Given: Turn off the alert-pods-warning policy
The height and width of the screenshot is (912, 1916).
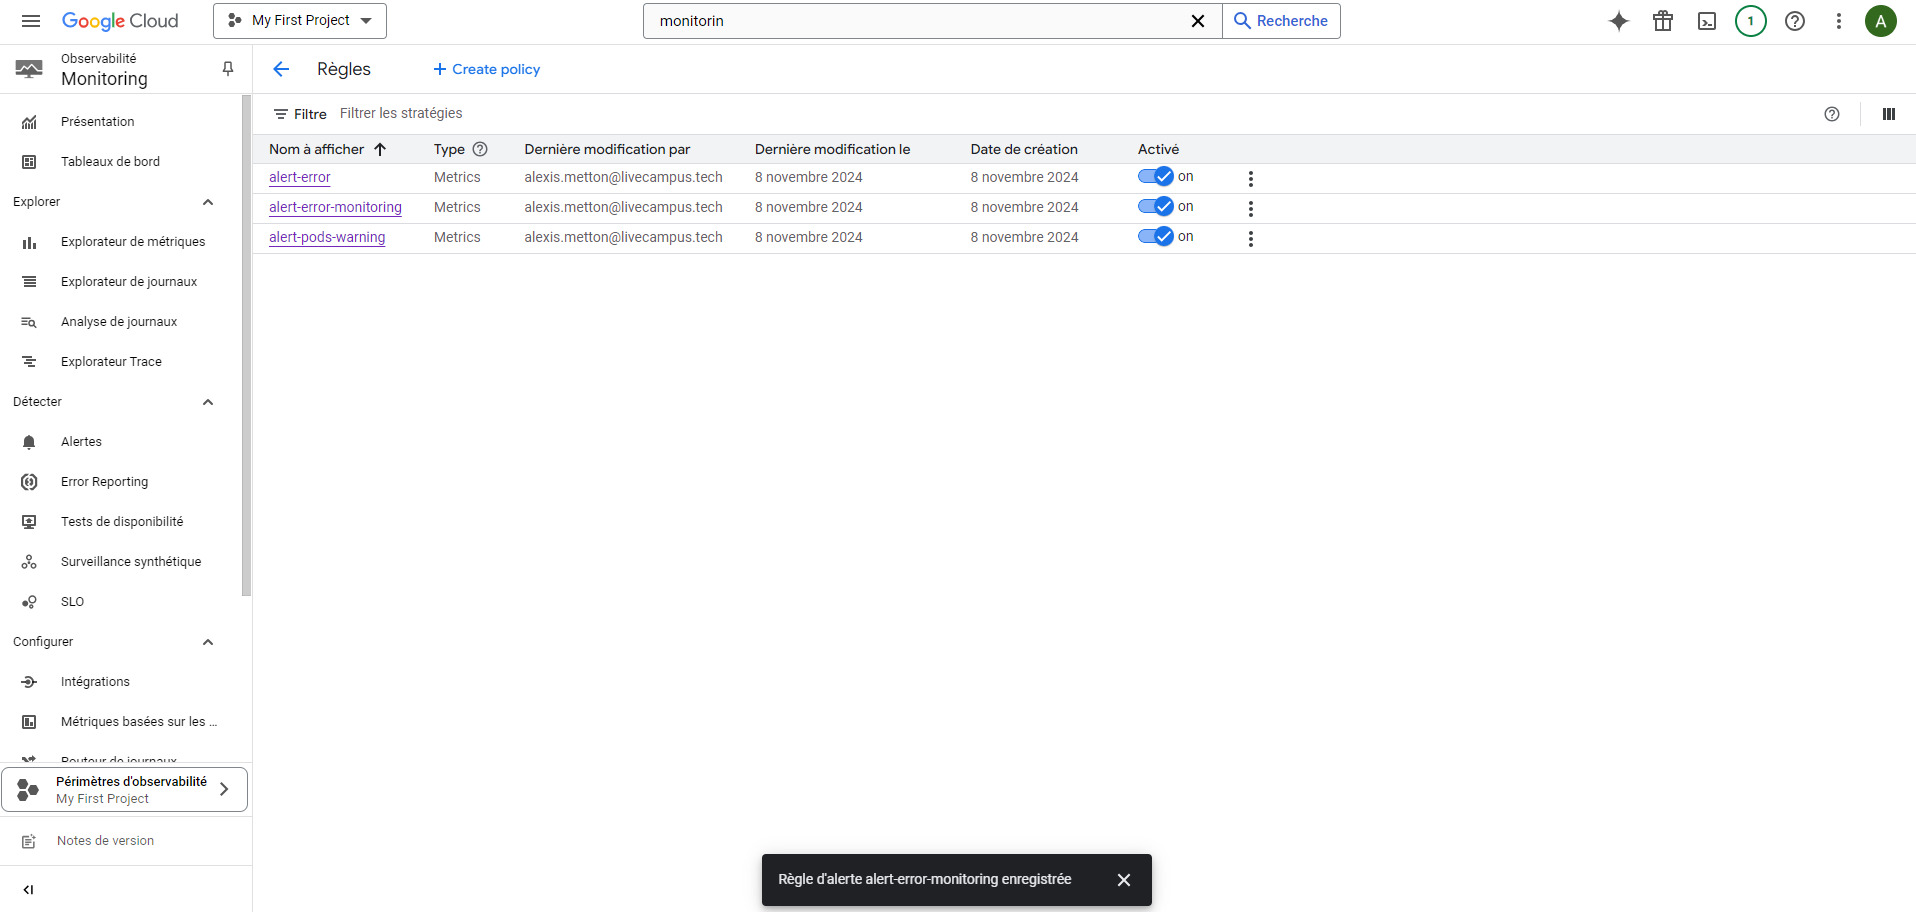Looking at the screenshot, I should coord(1156,236).
